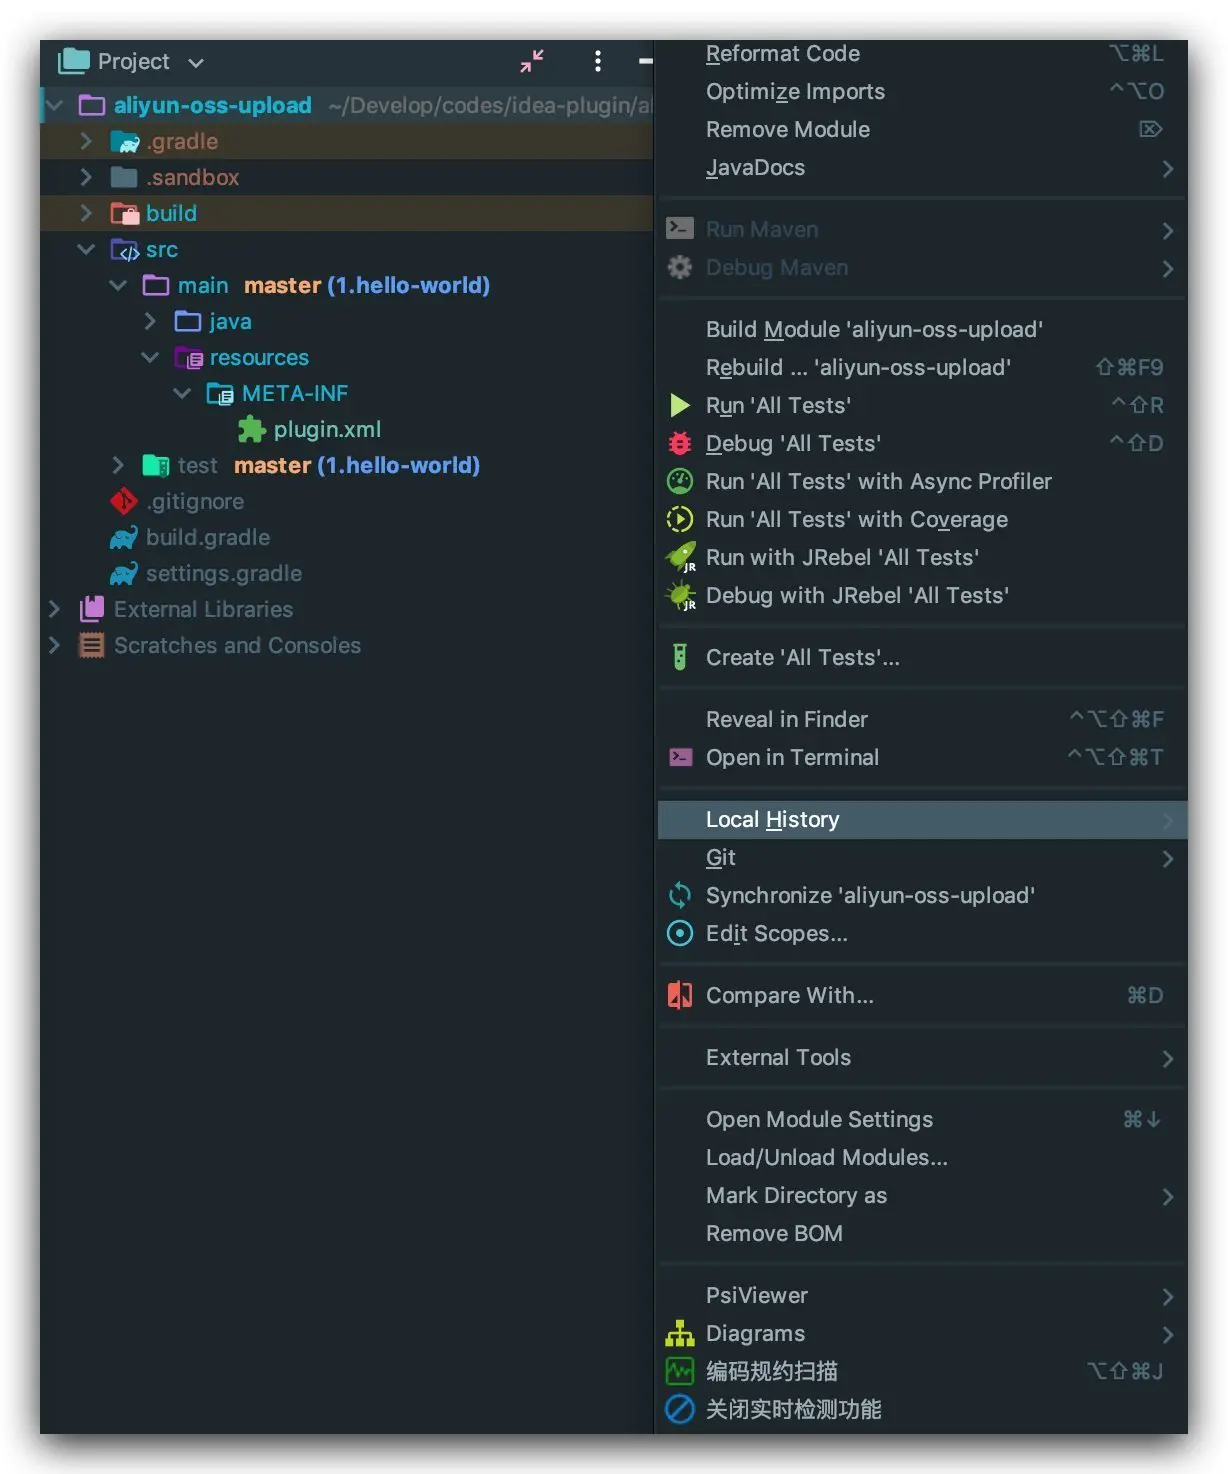Screen dimensions: 1228x1474
Task: Click the red Debug 'All Tests' bug icon
Action: pyautogui.click(x=680, y=443)
